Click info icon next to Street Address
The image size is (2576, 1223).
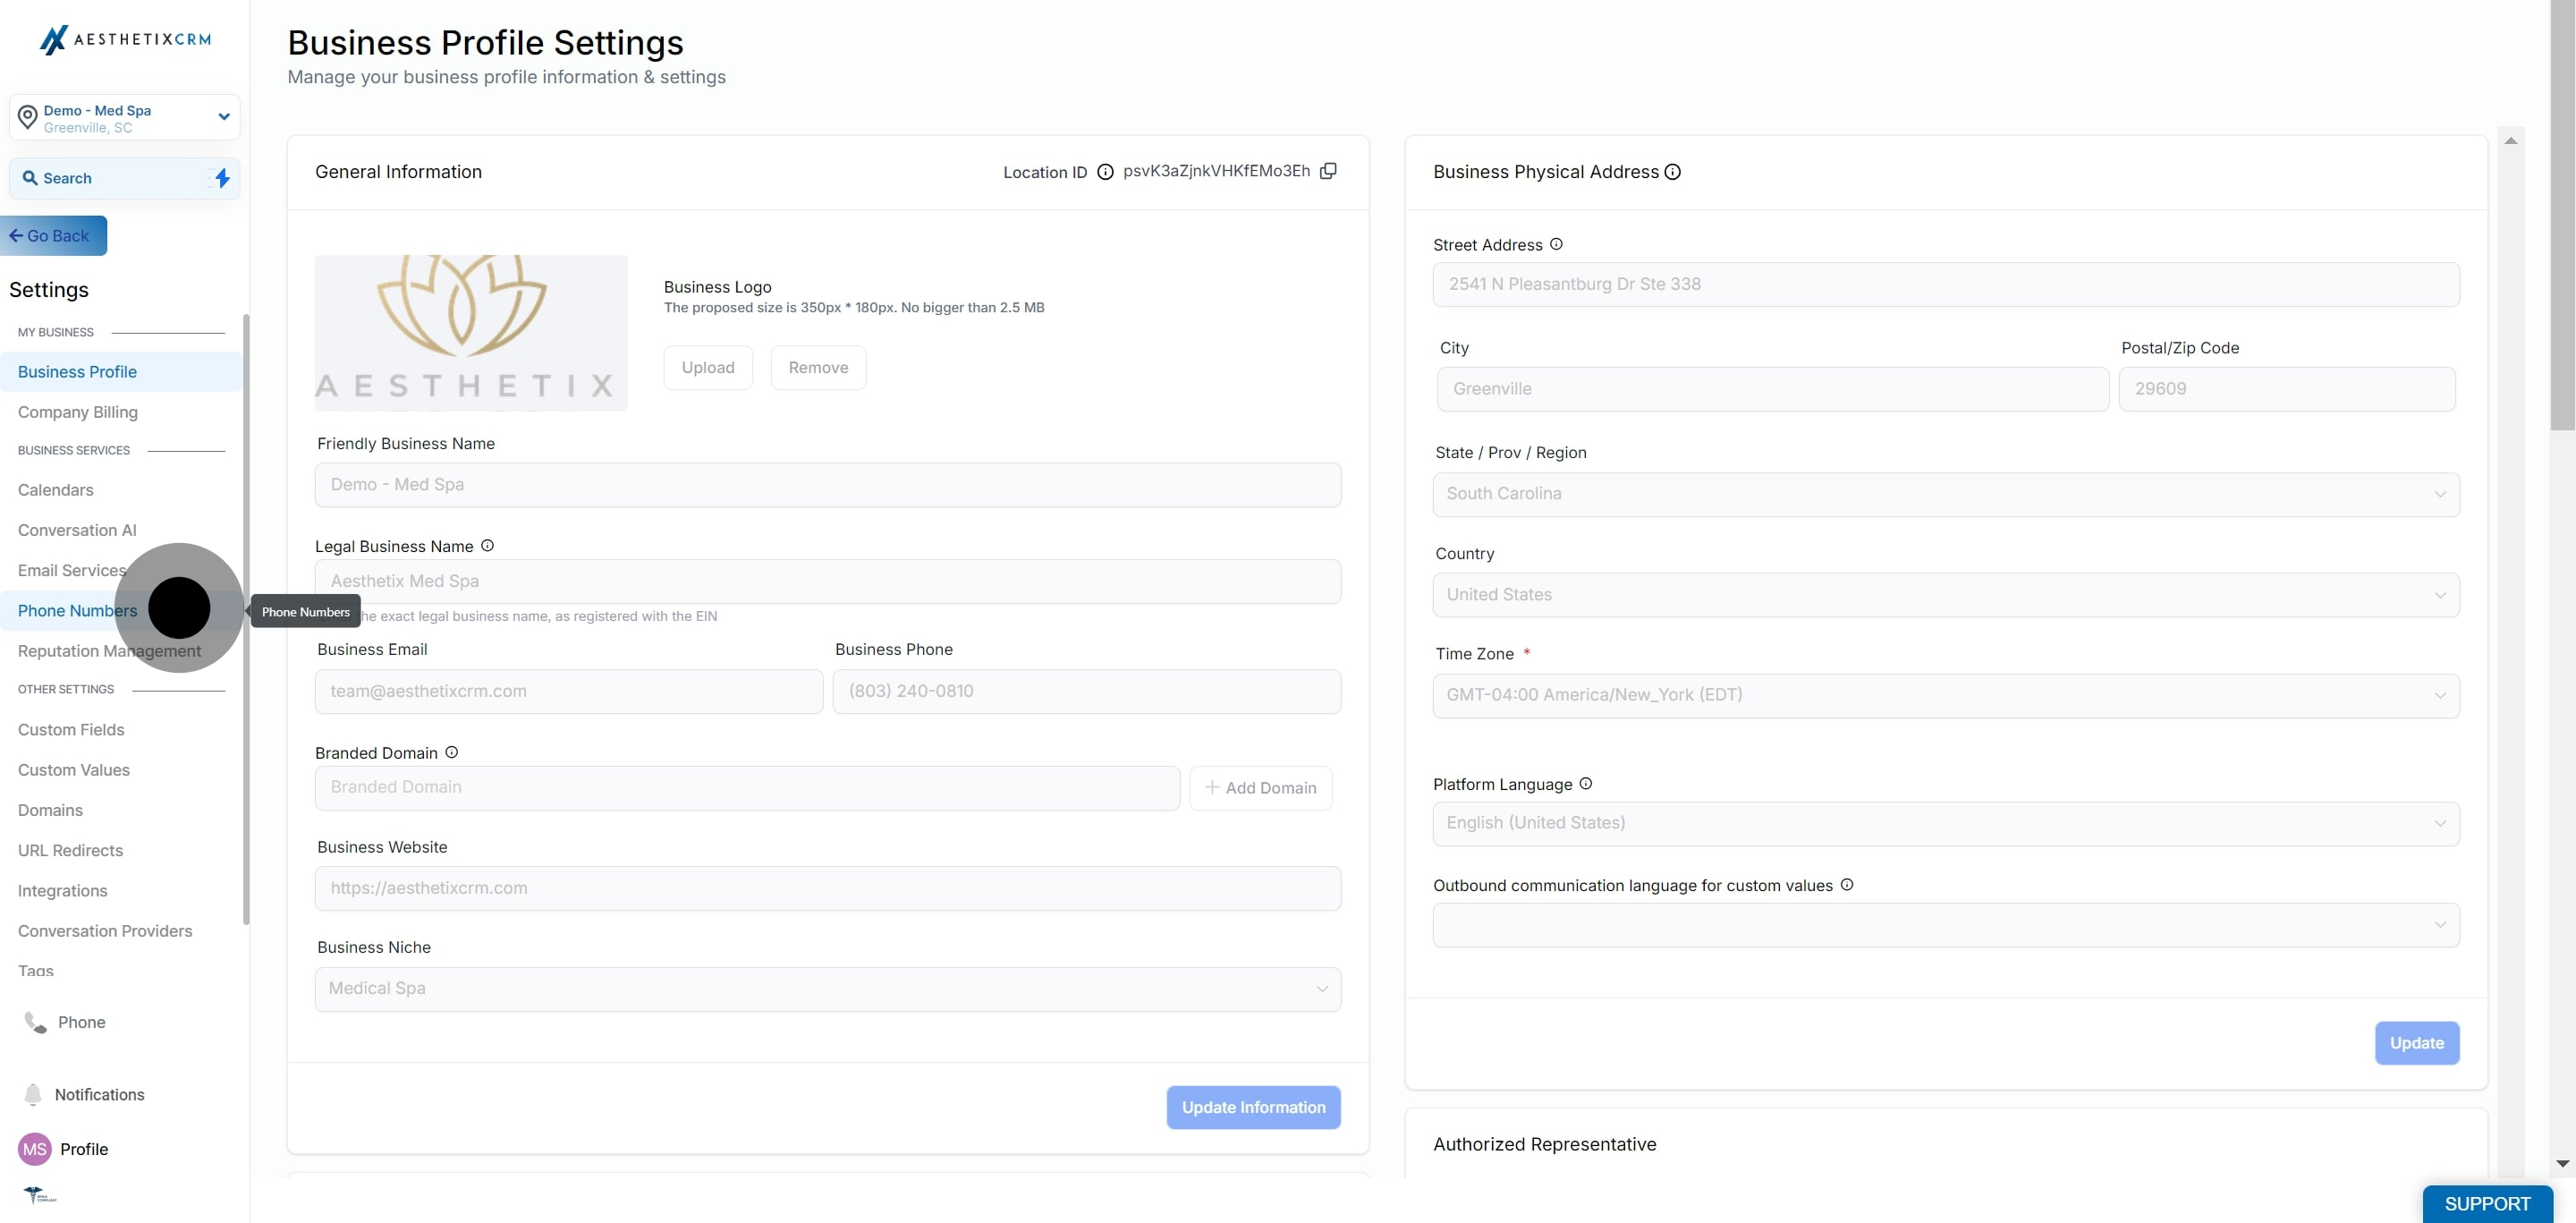1556,244
